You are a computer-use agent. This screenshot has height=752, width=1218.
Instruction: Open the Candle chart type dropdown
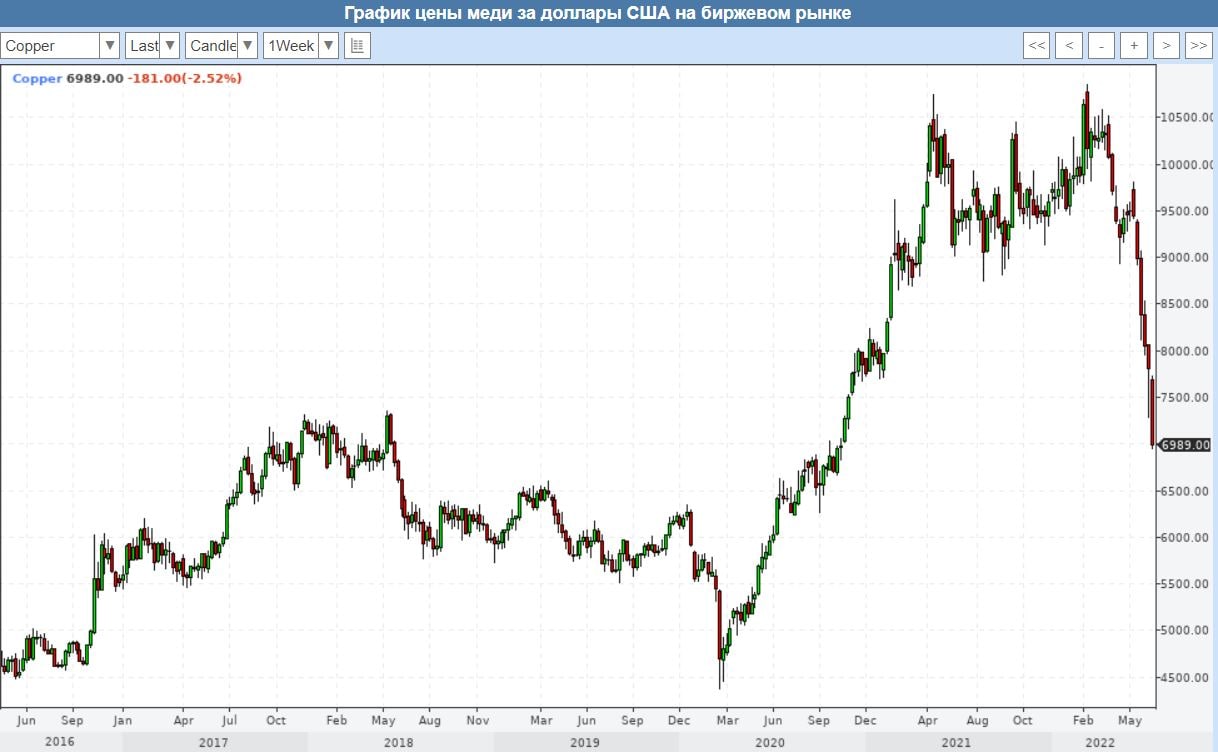[x=221, y=46]
